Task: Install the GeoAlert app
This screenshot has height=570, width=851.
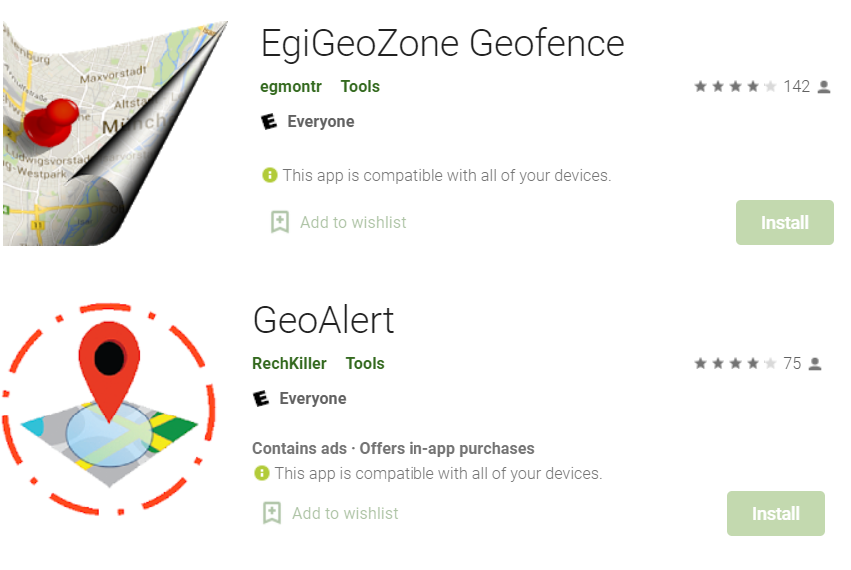Action: coord(776,514)
